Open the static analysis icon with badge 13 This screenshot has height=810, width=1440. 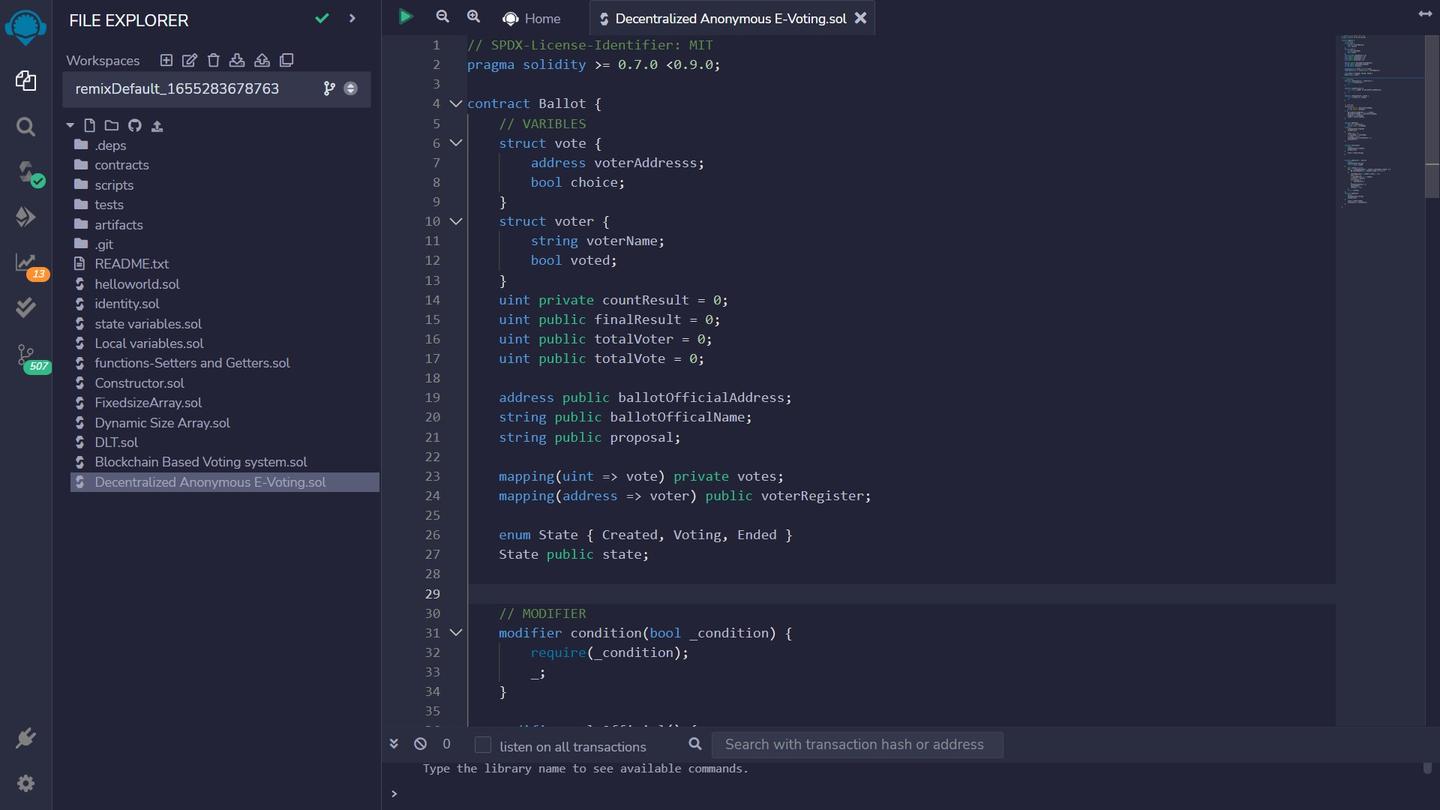(x=29, y=265)
